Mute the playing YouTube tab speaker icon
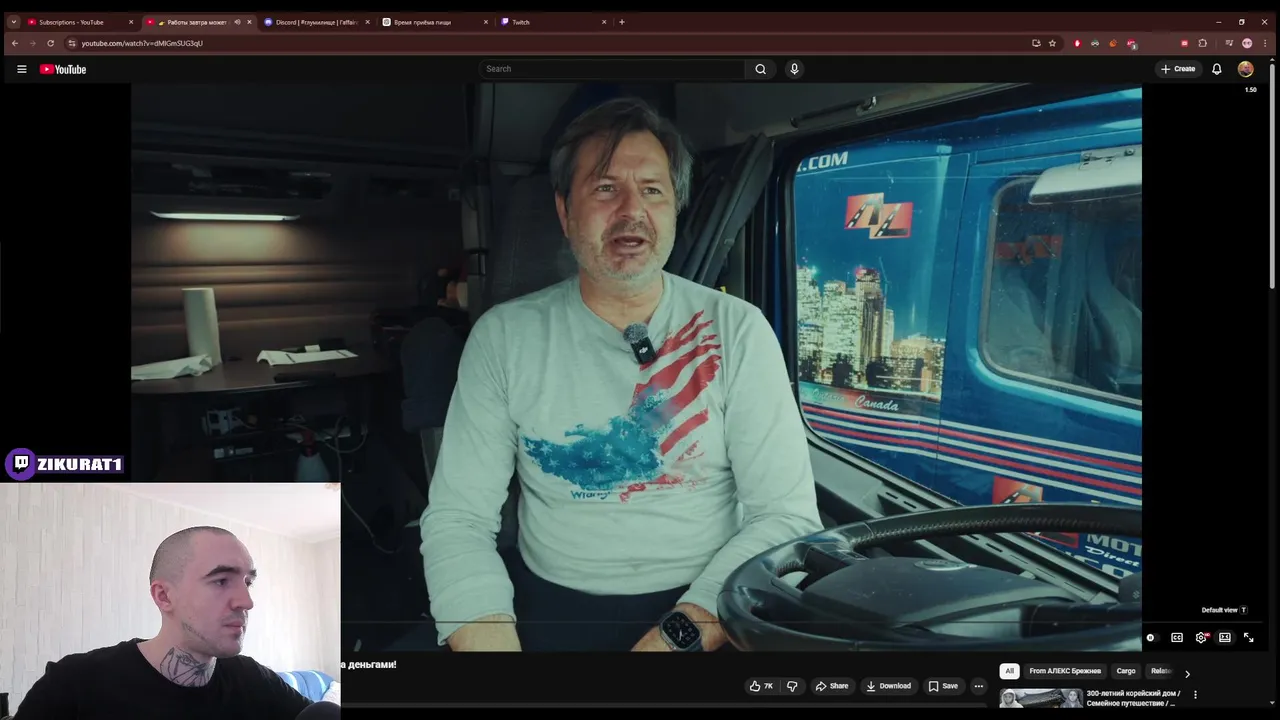 (x=237, y=22)
